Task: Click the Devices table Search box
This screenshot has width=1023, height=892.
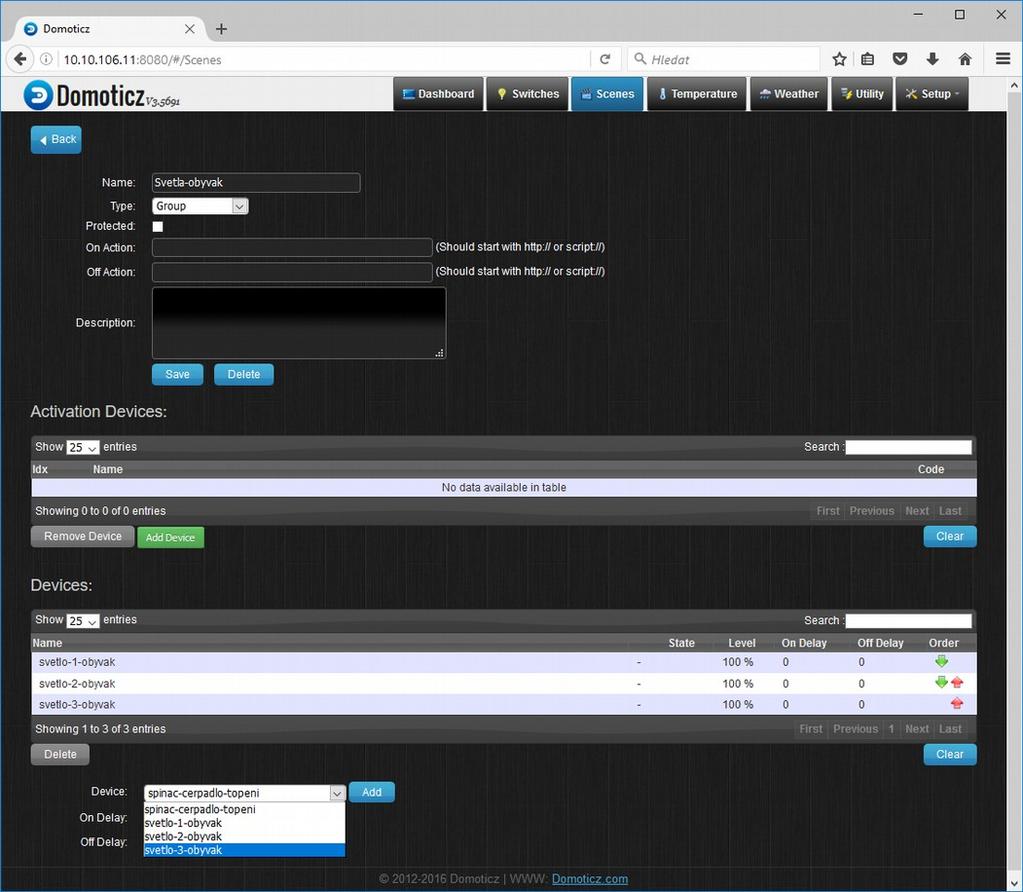Action: 908,621
